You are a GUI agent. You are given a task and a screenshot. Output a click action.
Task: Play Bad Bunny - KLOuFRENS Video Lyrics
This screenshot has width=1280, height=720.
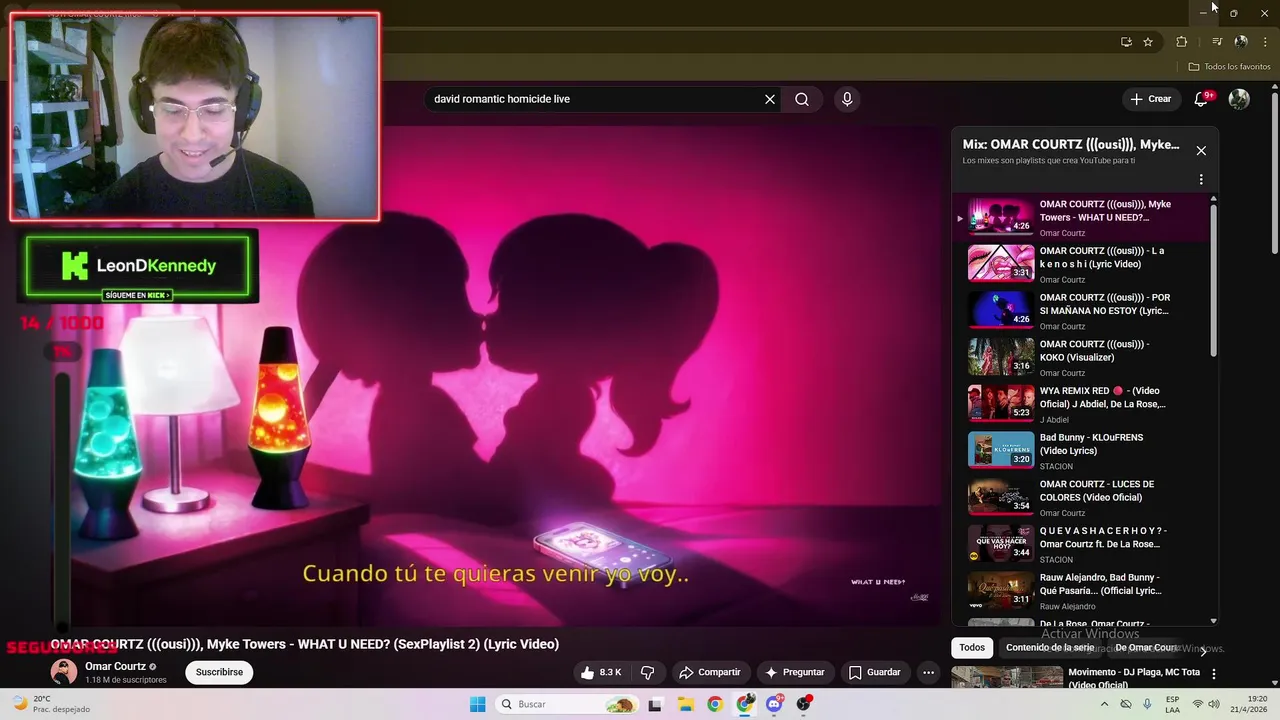pos(1081,451)
